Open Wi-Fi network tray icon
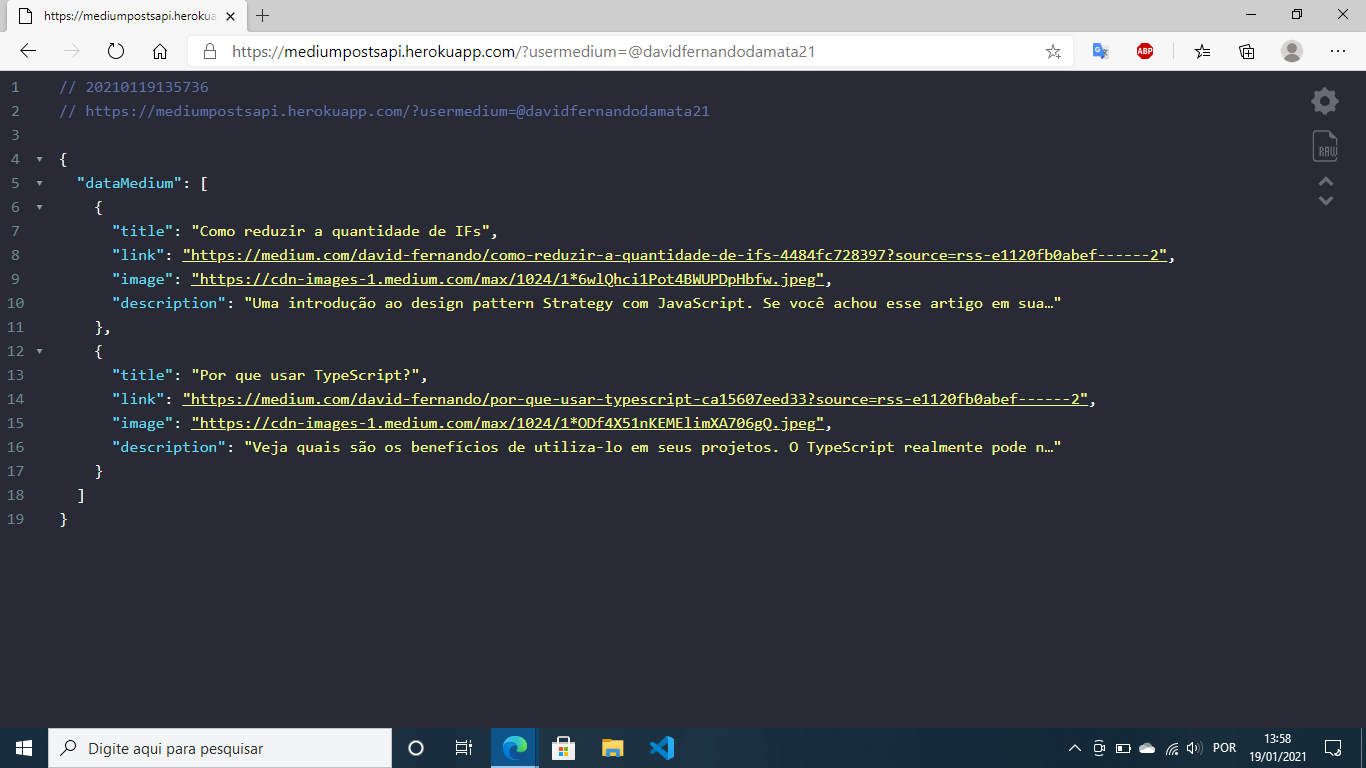Screen dimensions: 1366x768 pyautogui.click(x=1172, y=748)
